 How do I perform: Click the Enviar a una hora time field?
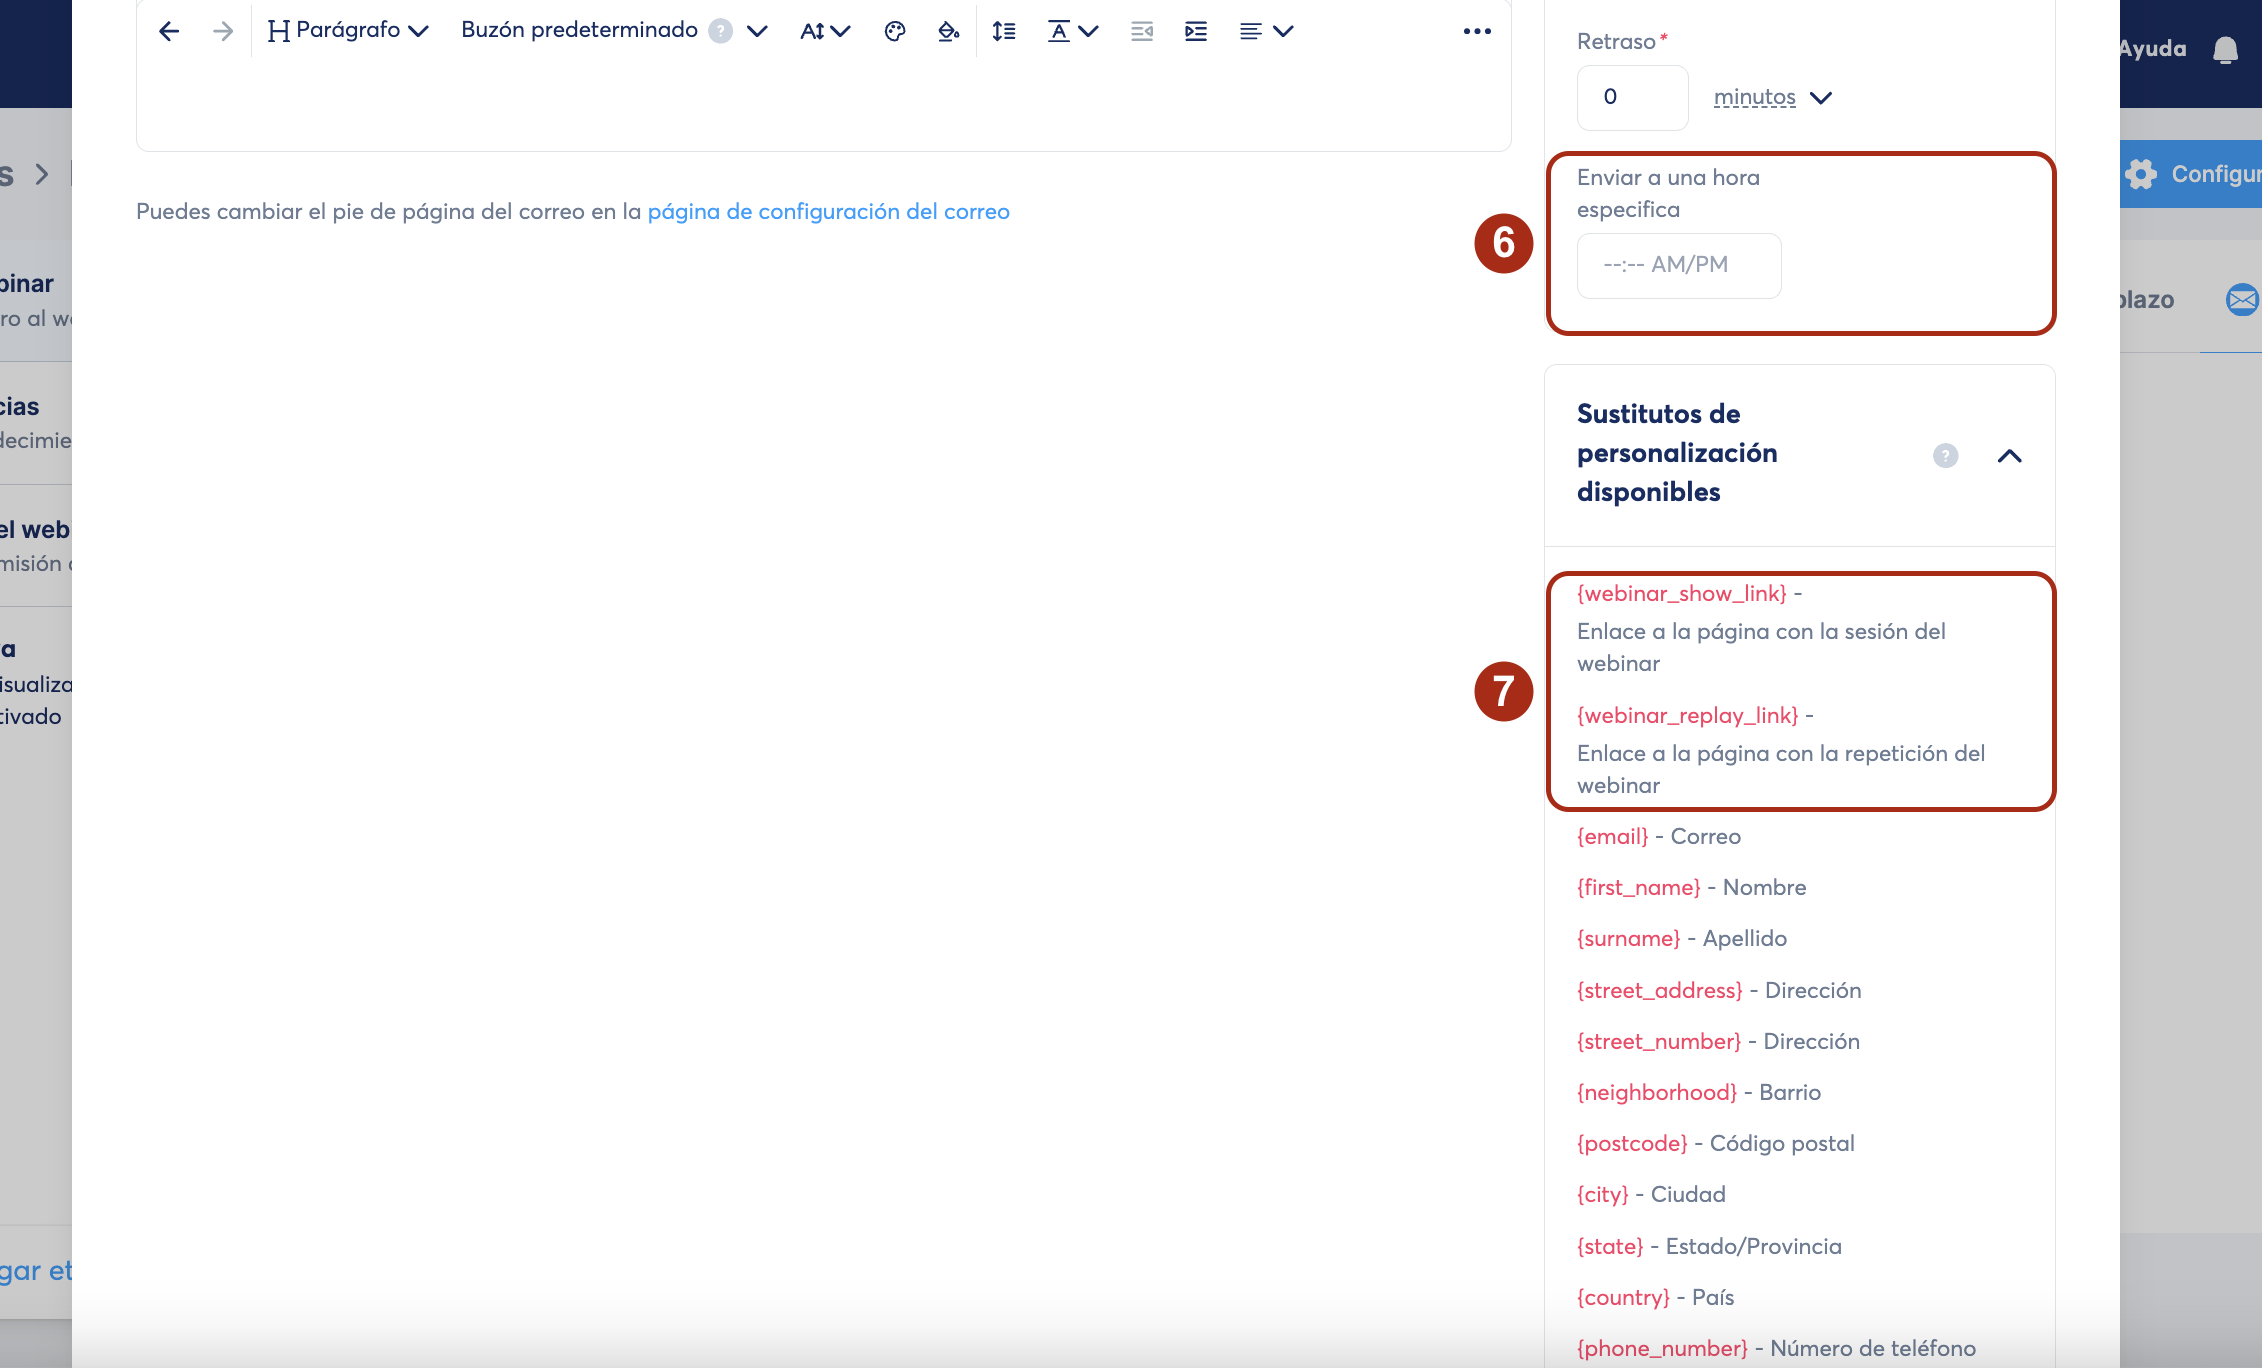tap(1678, 265)
